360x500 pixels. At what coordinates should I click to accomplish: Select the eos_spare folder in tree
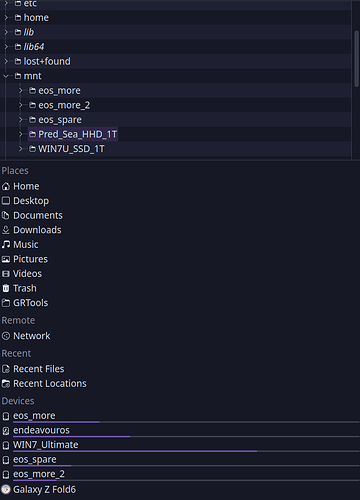pyautogui.click(x=55, y=120)
